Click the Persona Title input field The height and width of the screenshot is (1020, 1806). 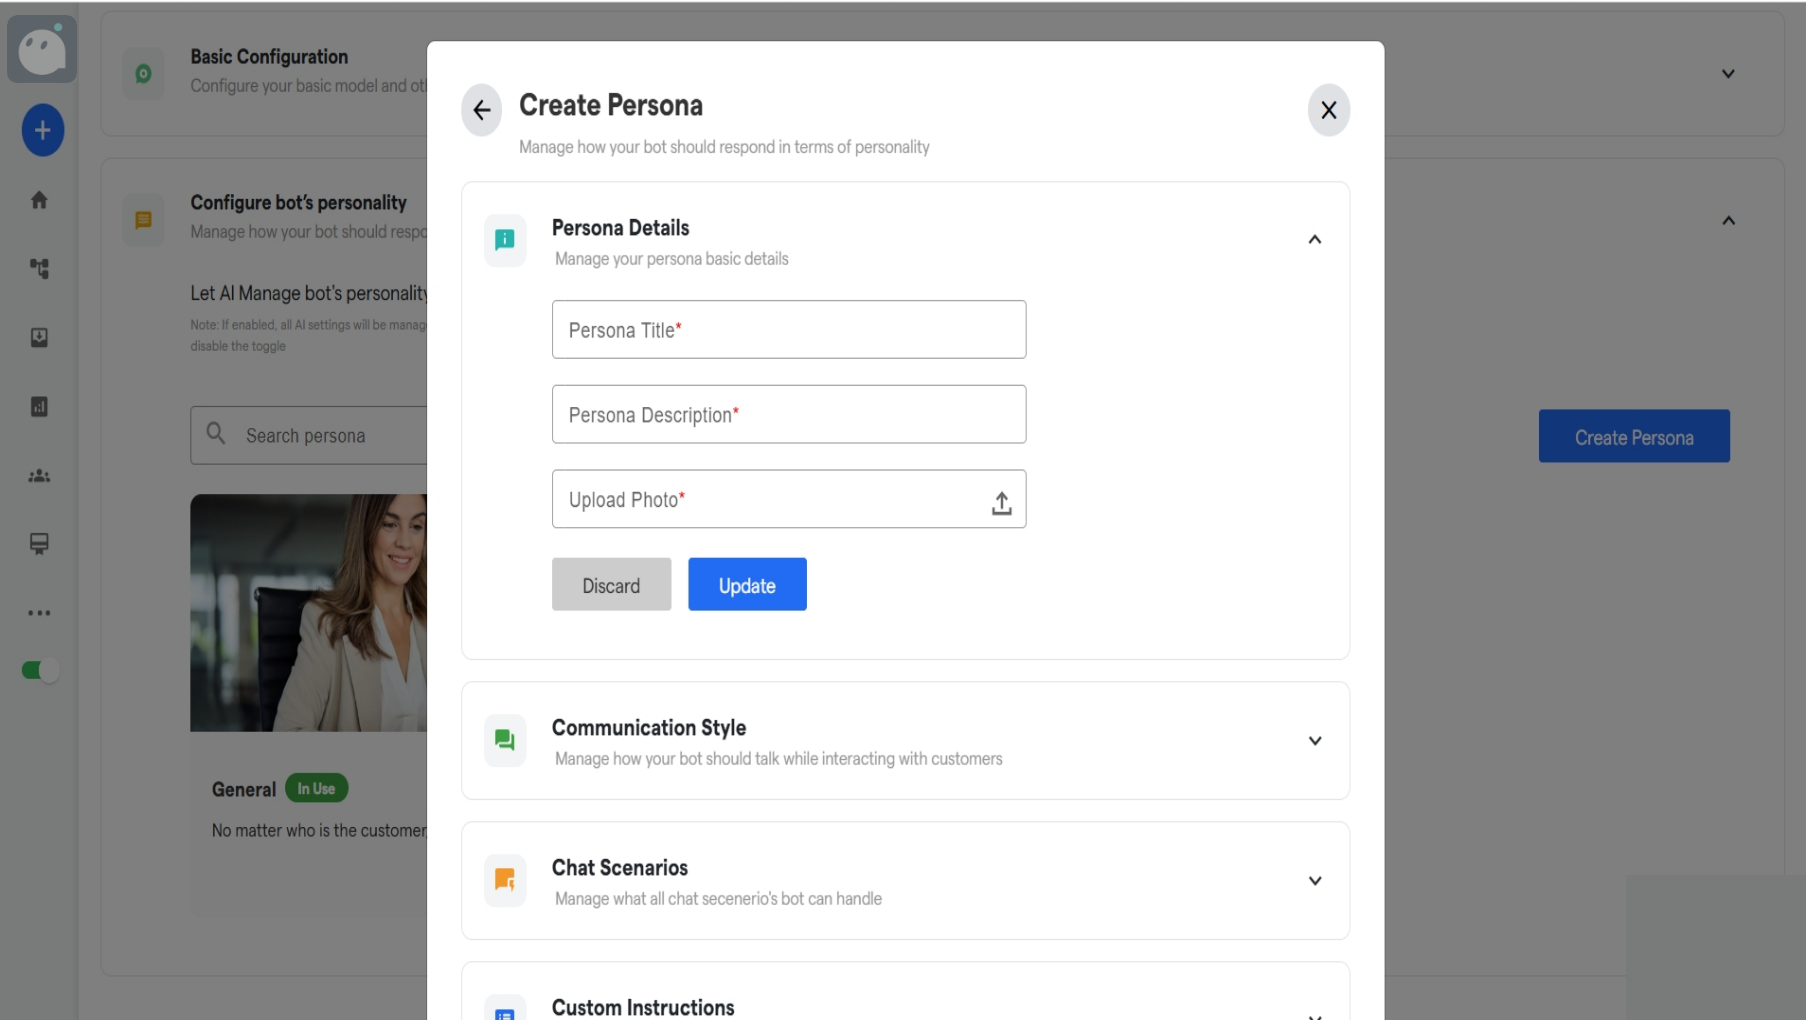[789, 329]
